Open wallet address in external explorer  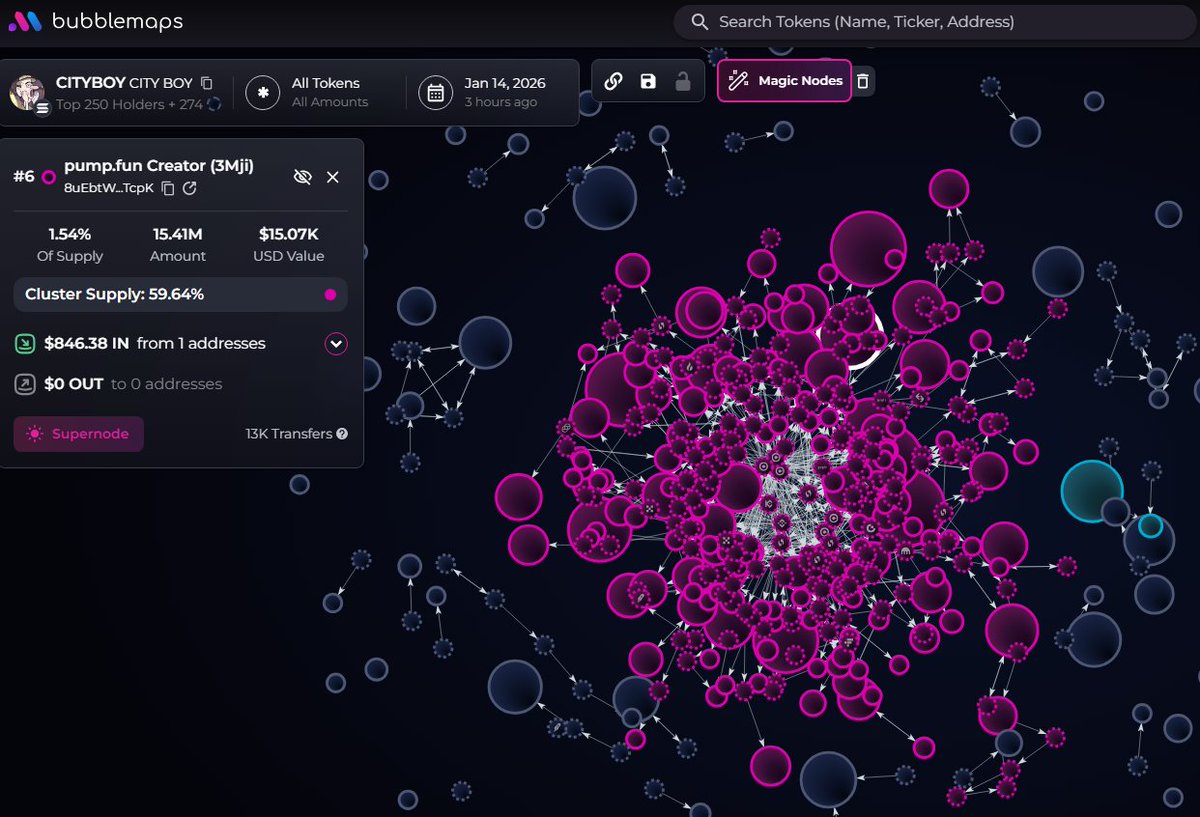(x=189, y=188)
